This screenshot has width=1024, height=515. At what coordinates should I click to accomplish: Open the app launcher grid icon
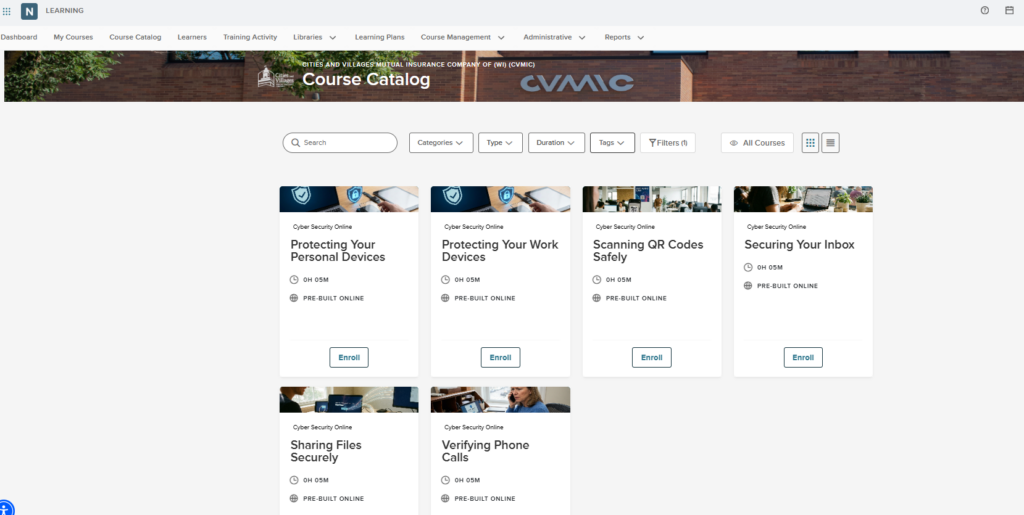click(x=7, y=11)
